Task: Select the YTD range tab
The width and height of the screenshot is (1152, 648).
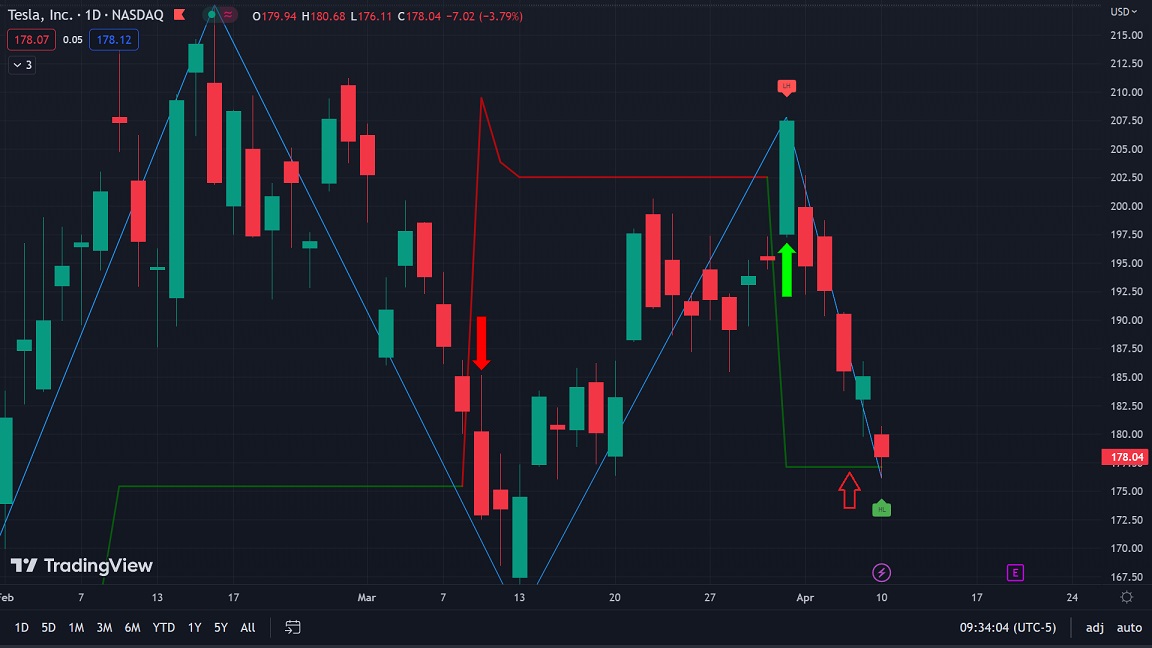Action: pos(163,627)
